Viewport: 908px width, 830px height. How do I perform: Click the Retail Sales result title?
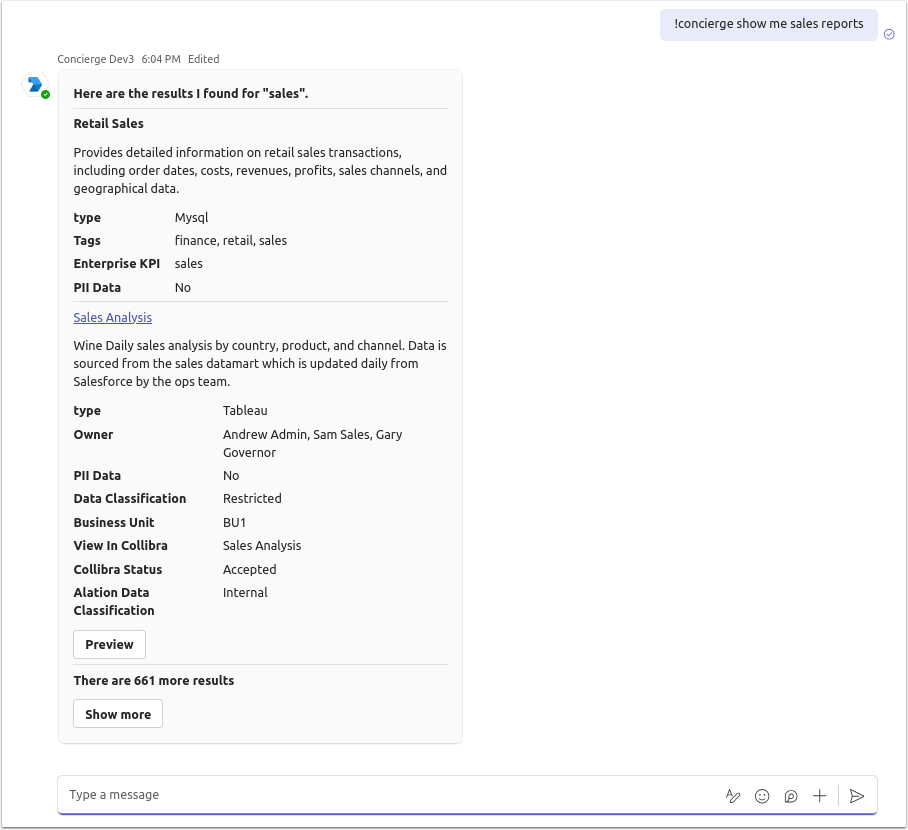(x=109, y=124)
